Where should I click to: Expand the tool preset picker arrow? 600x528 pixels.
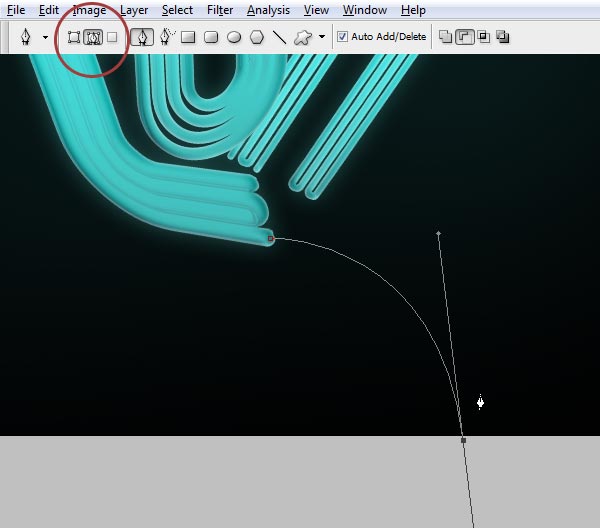click(46, 37)
